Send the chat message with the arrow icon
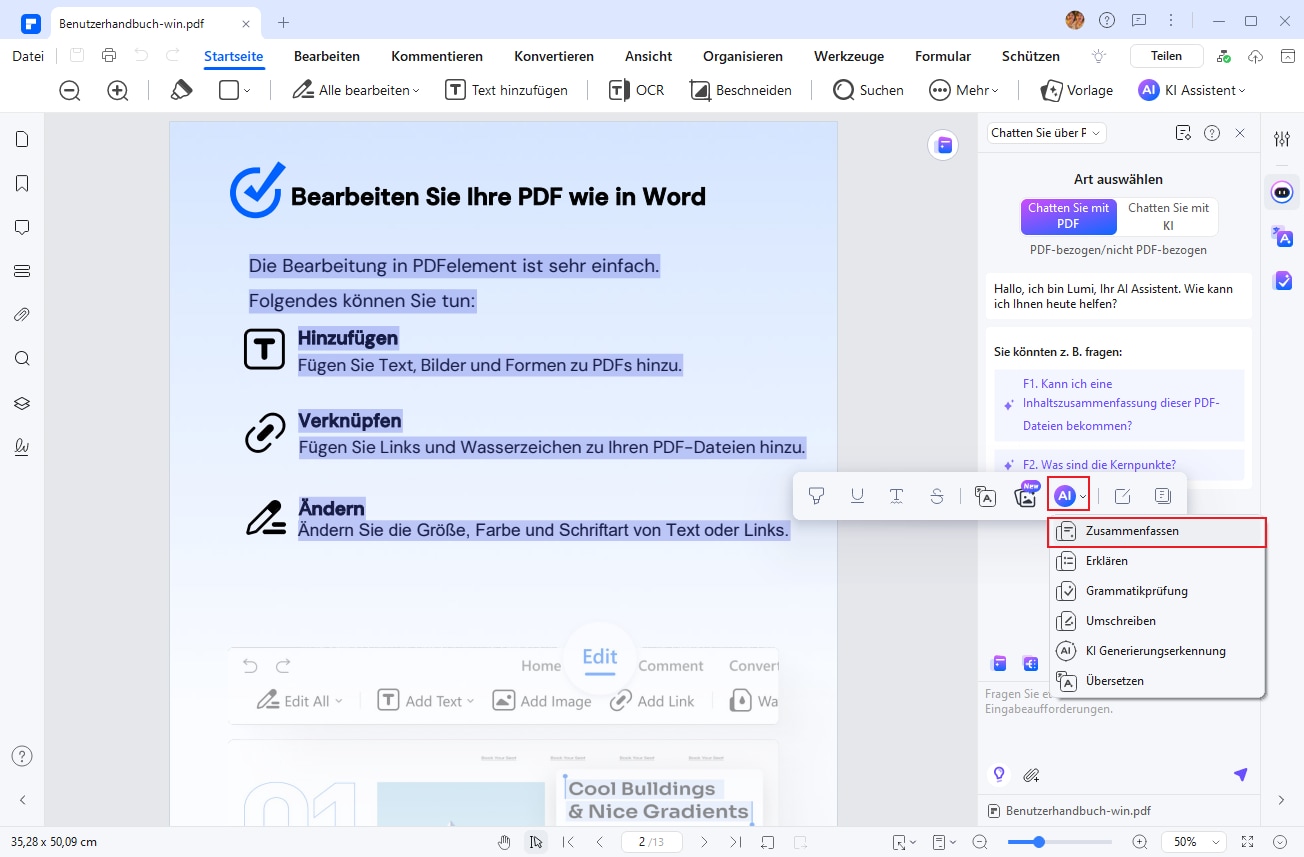 point(1240,774)
